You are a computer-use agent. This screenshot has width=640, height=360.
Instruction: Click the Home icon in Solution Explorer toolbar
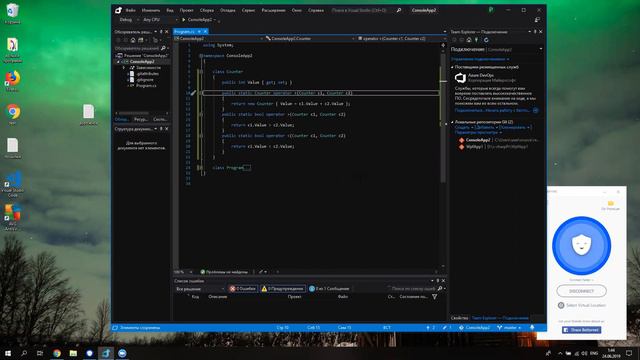133,40
